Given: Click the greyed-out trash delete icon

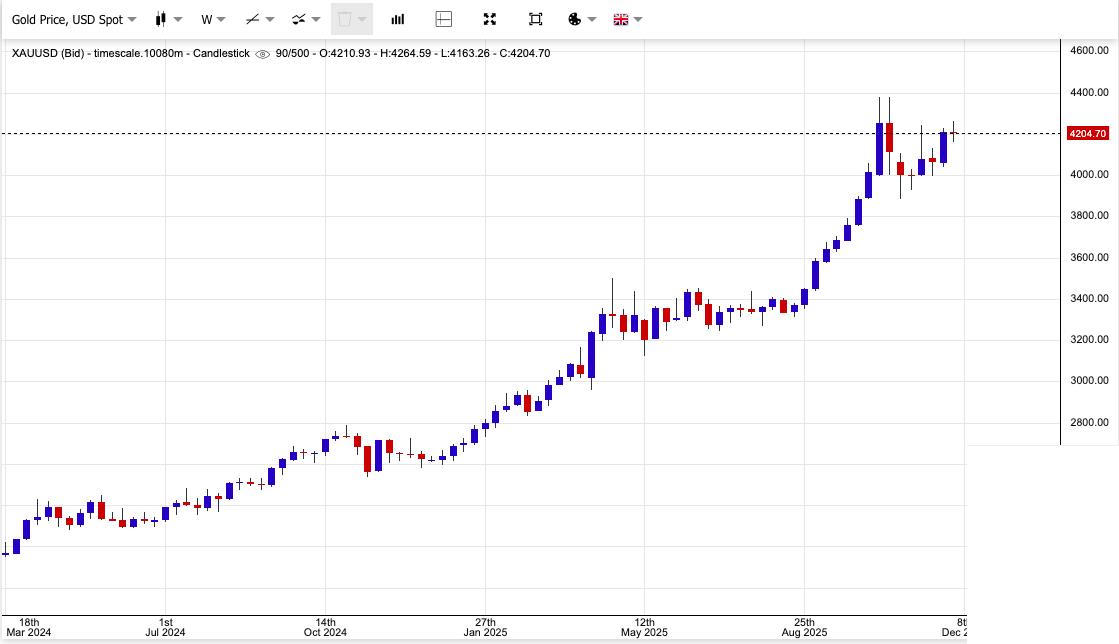Looking at the screenshot, I should pos(344,19).
